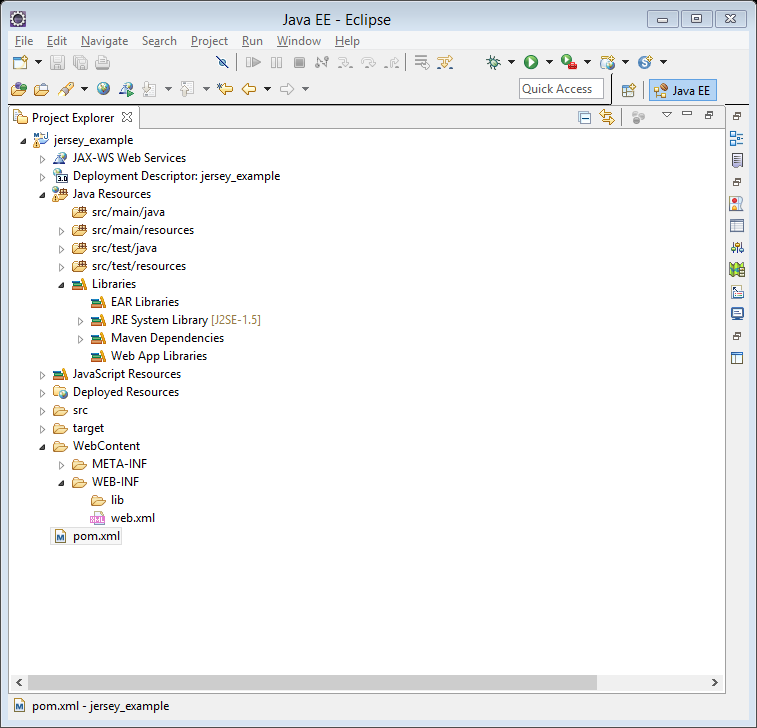Click the horizontal scrollbar thumb
The height and width of the screenshot is (728, 757).
[312, 682]
